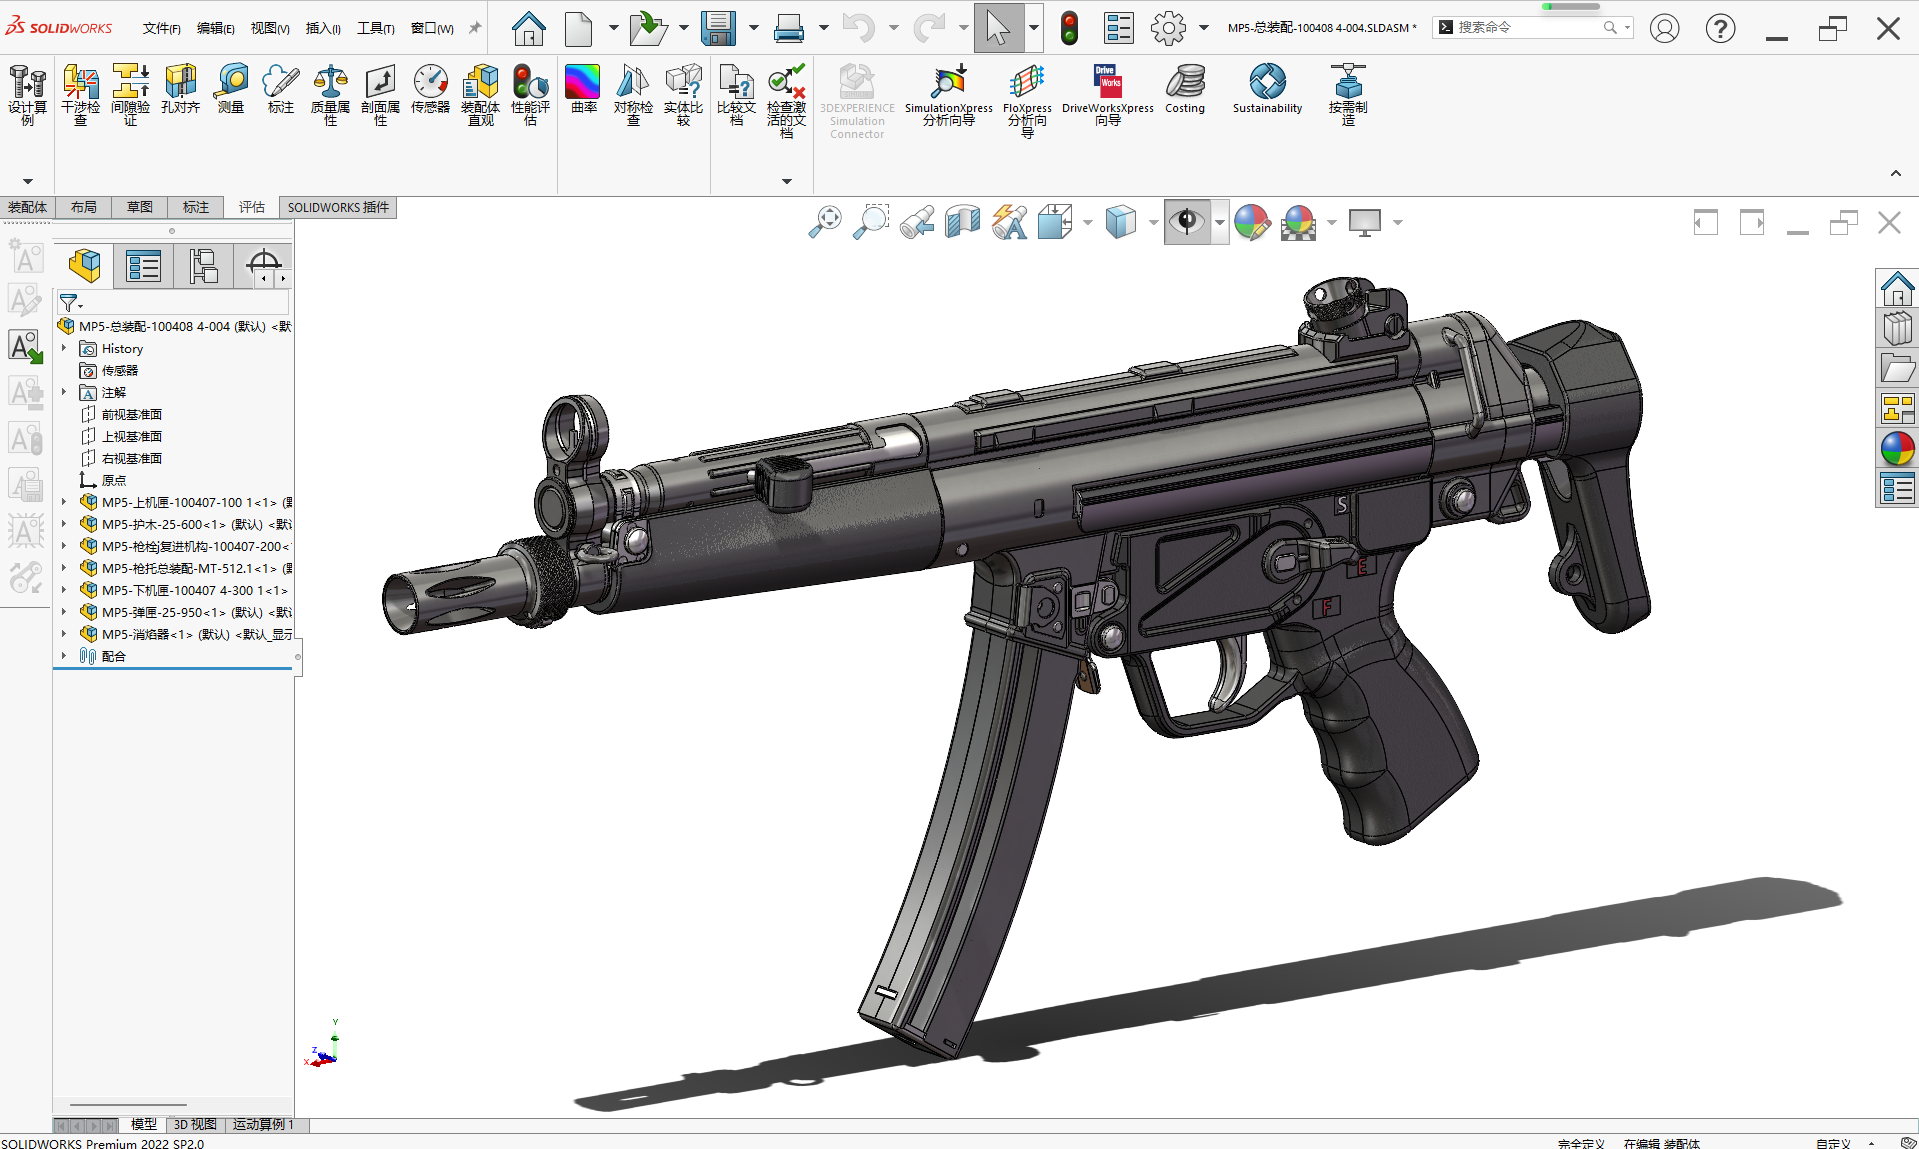This screenshot has height=1149, width=1919.
Task: Click the Undo button
Action: pyautogui.click(x=860, y=28)
